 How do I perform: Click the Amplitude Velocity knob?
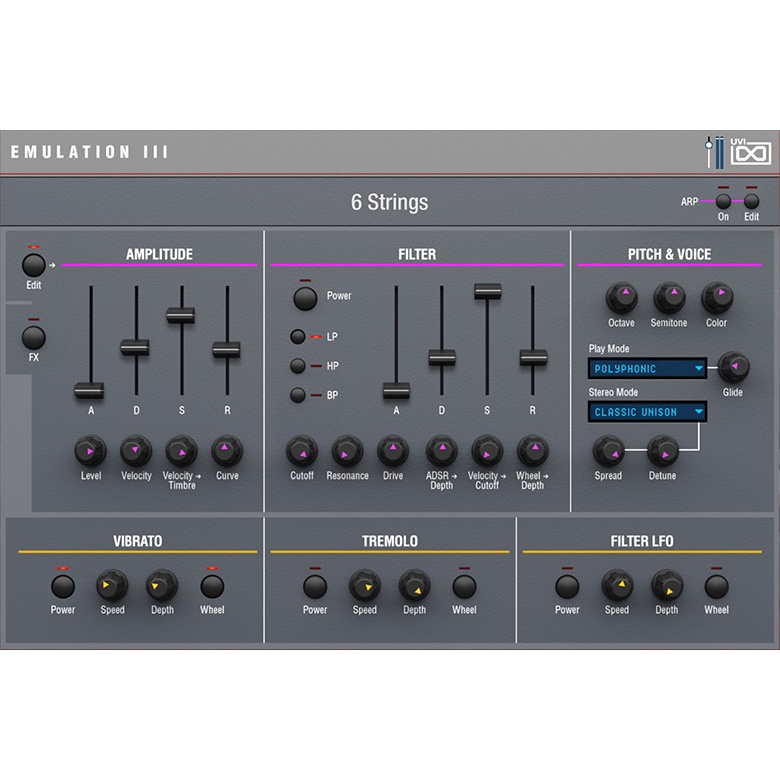coord(136,451)
